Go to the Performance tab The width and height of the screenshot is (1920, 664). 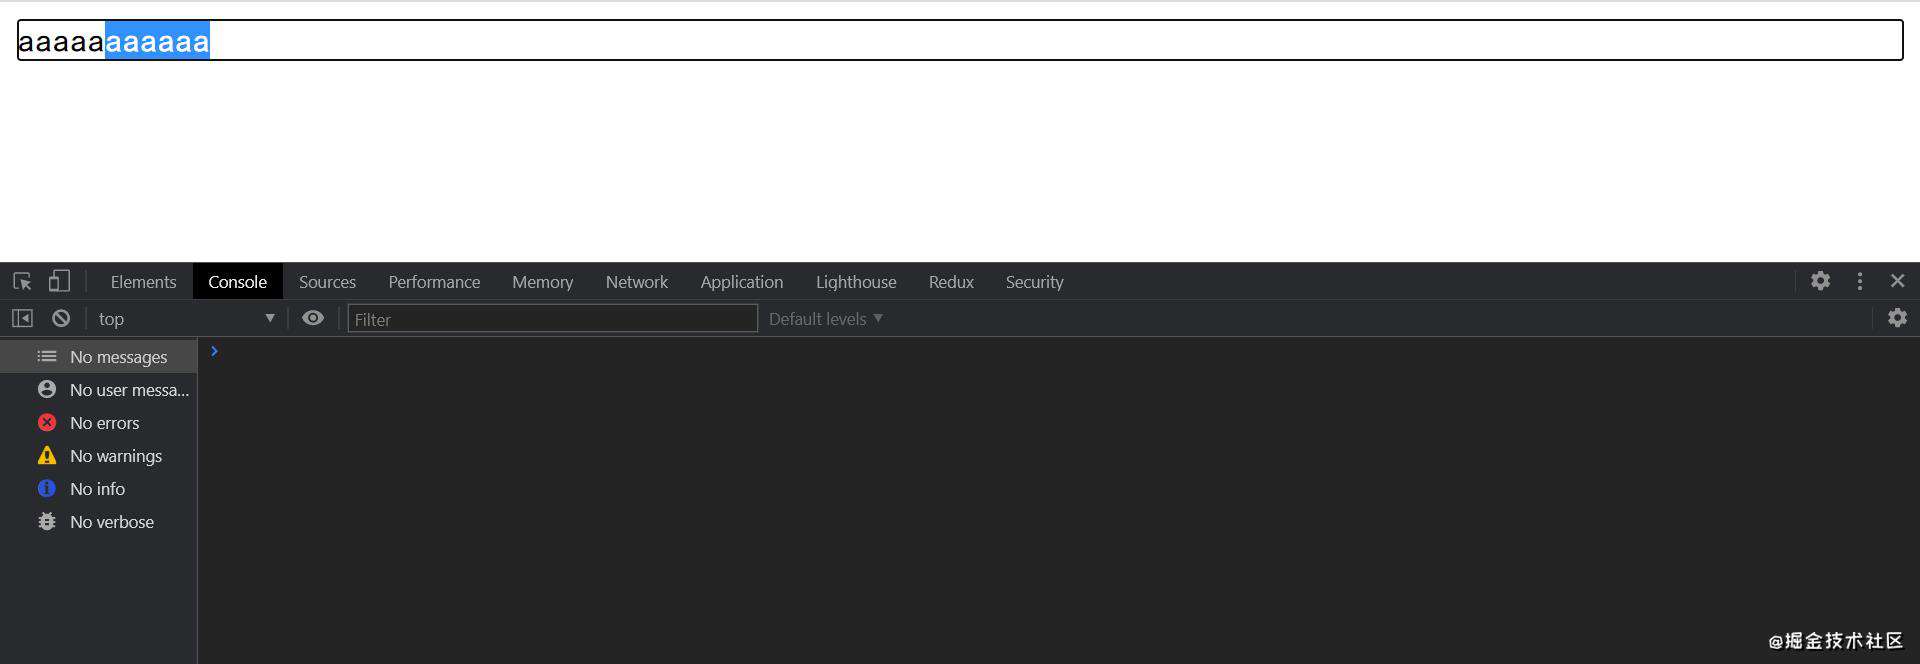click(x=434, y=282)
